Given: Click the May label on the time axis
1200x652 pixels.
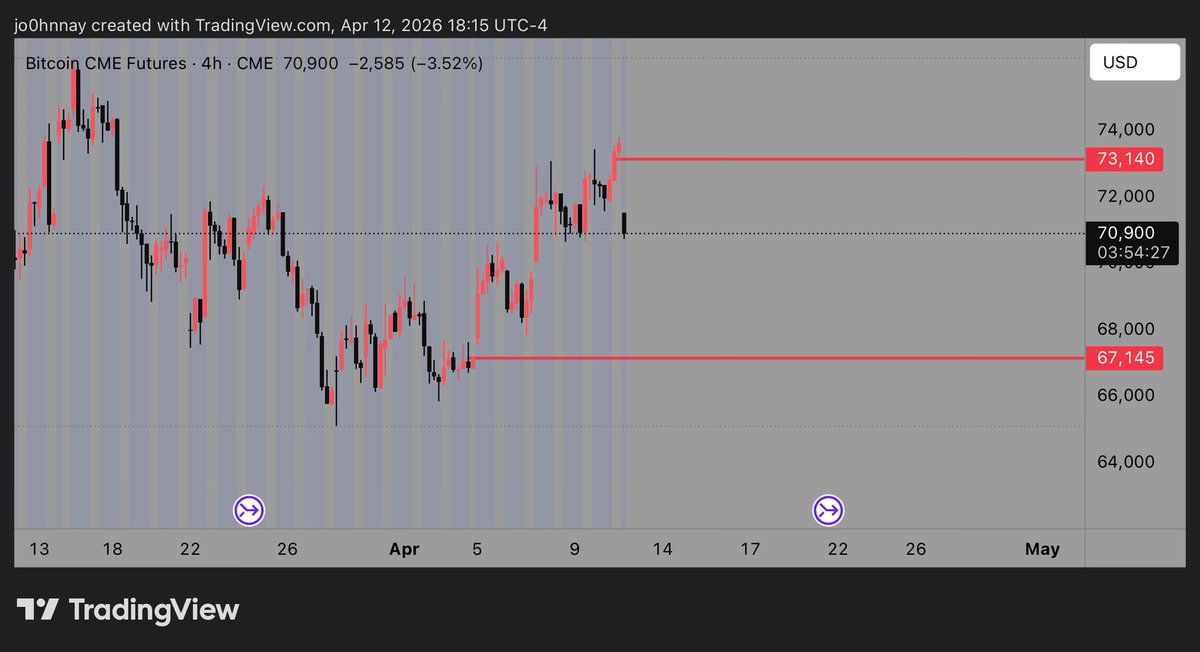Looking at the screenshot, I should [1042, 549].
